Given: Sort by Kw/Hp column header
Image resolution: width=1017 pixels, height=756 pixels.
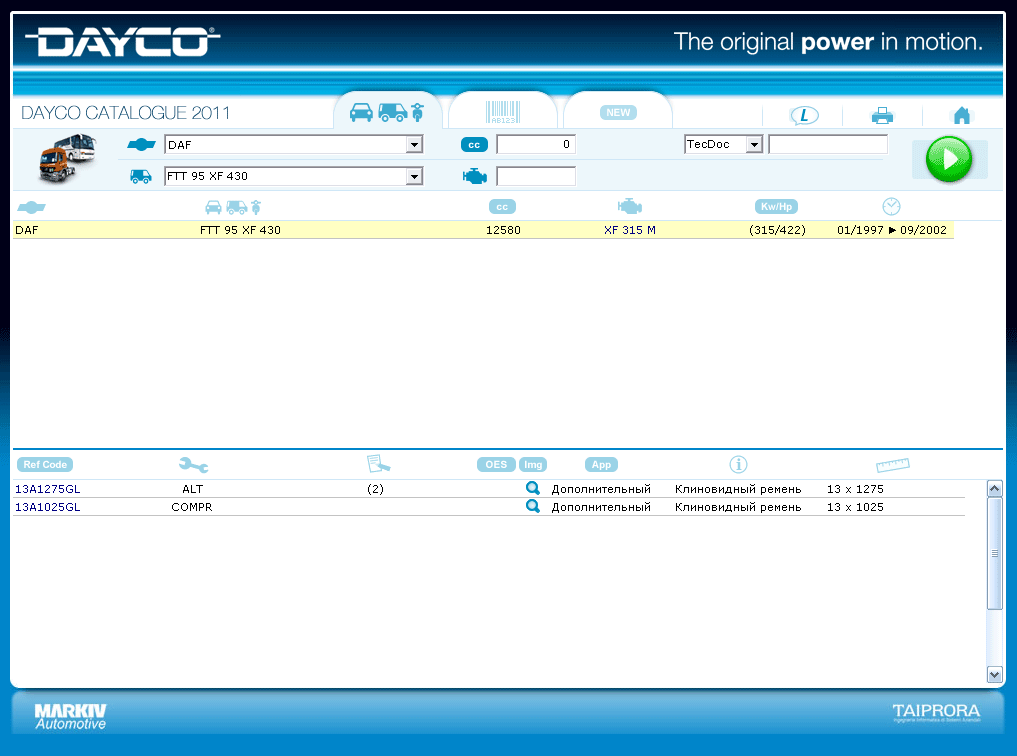Looking at the screenshot, I should click(x=776, y=207).
